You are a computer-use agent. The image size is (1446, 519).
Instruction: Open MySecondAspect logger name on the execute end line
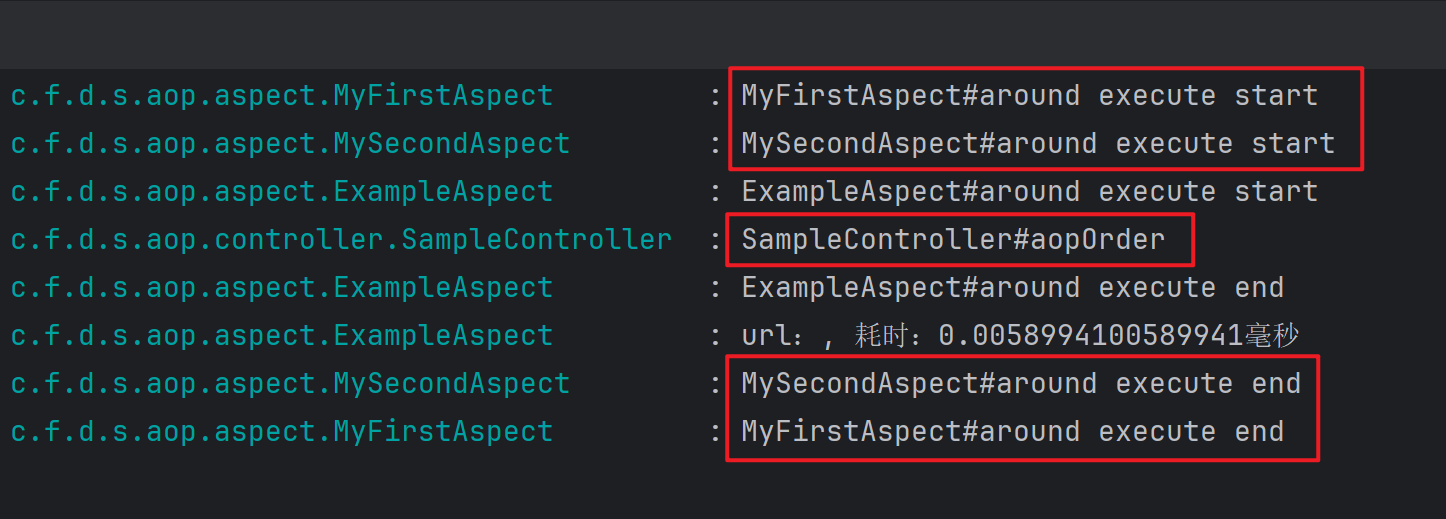(290, 384)
